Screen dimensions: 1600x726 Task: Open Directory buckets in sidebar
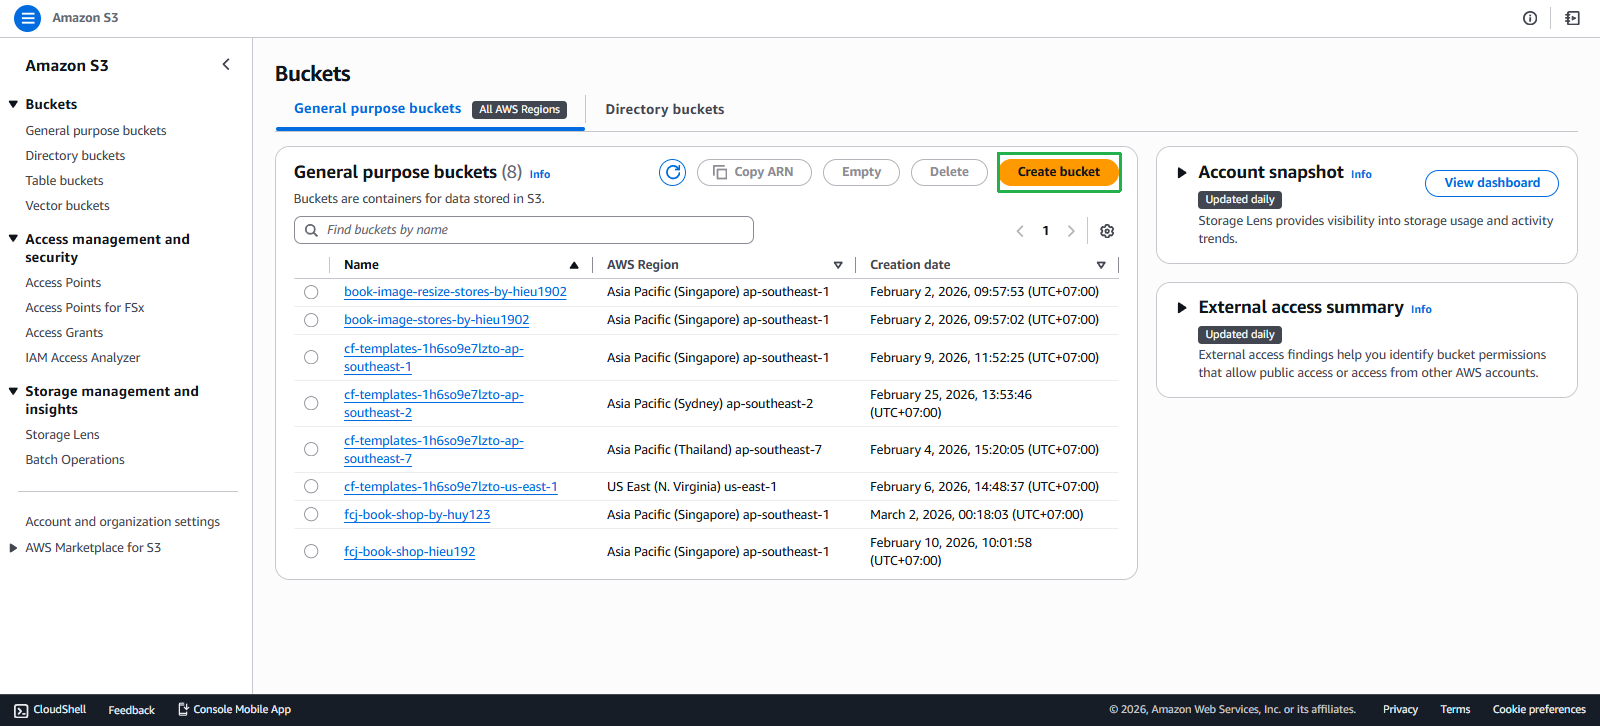(75, 156)
